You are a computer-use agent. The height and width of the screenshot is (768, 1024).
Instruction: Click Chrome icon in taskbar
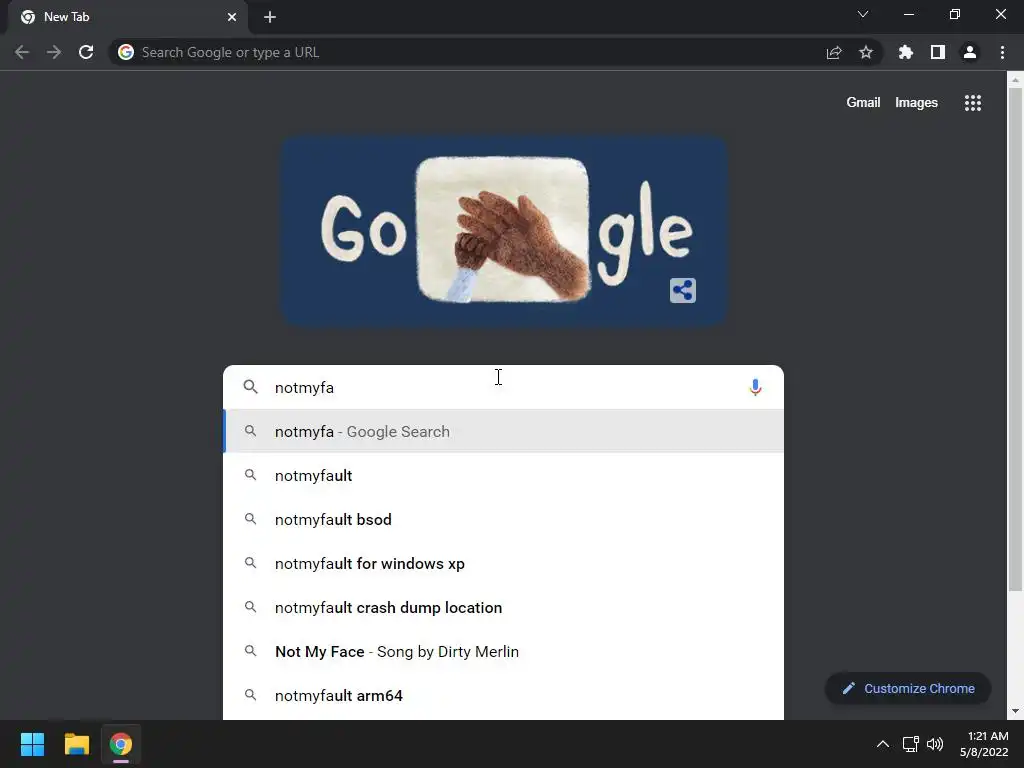pyautogui.click(x=121, y=744)
